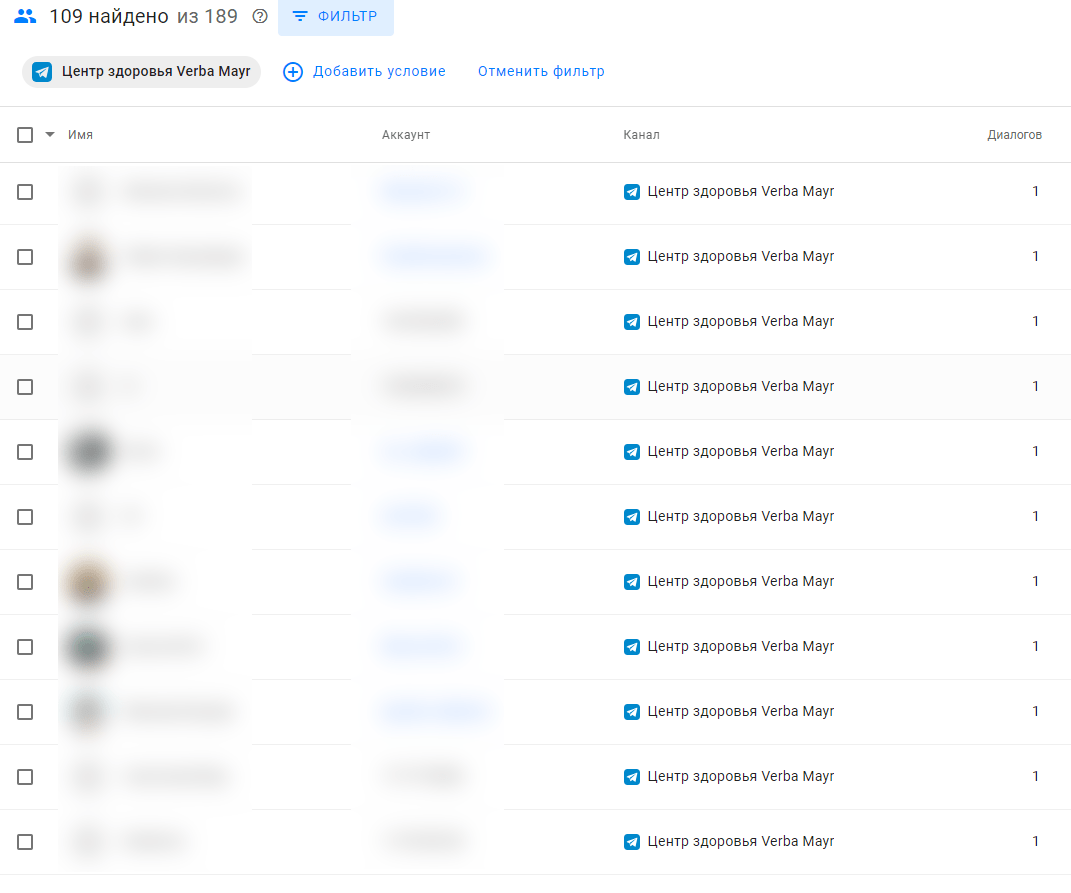Screen dimensions: 1071x893
Task: Open the help question mark icon
Action: pos(260,16)
